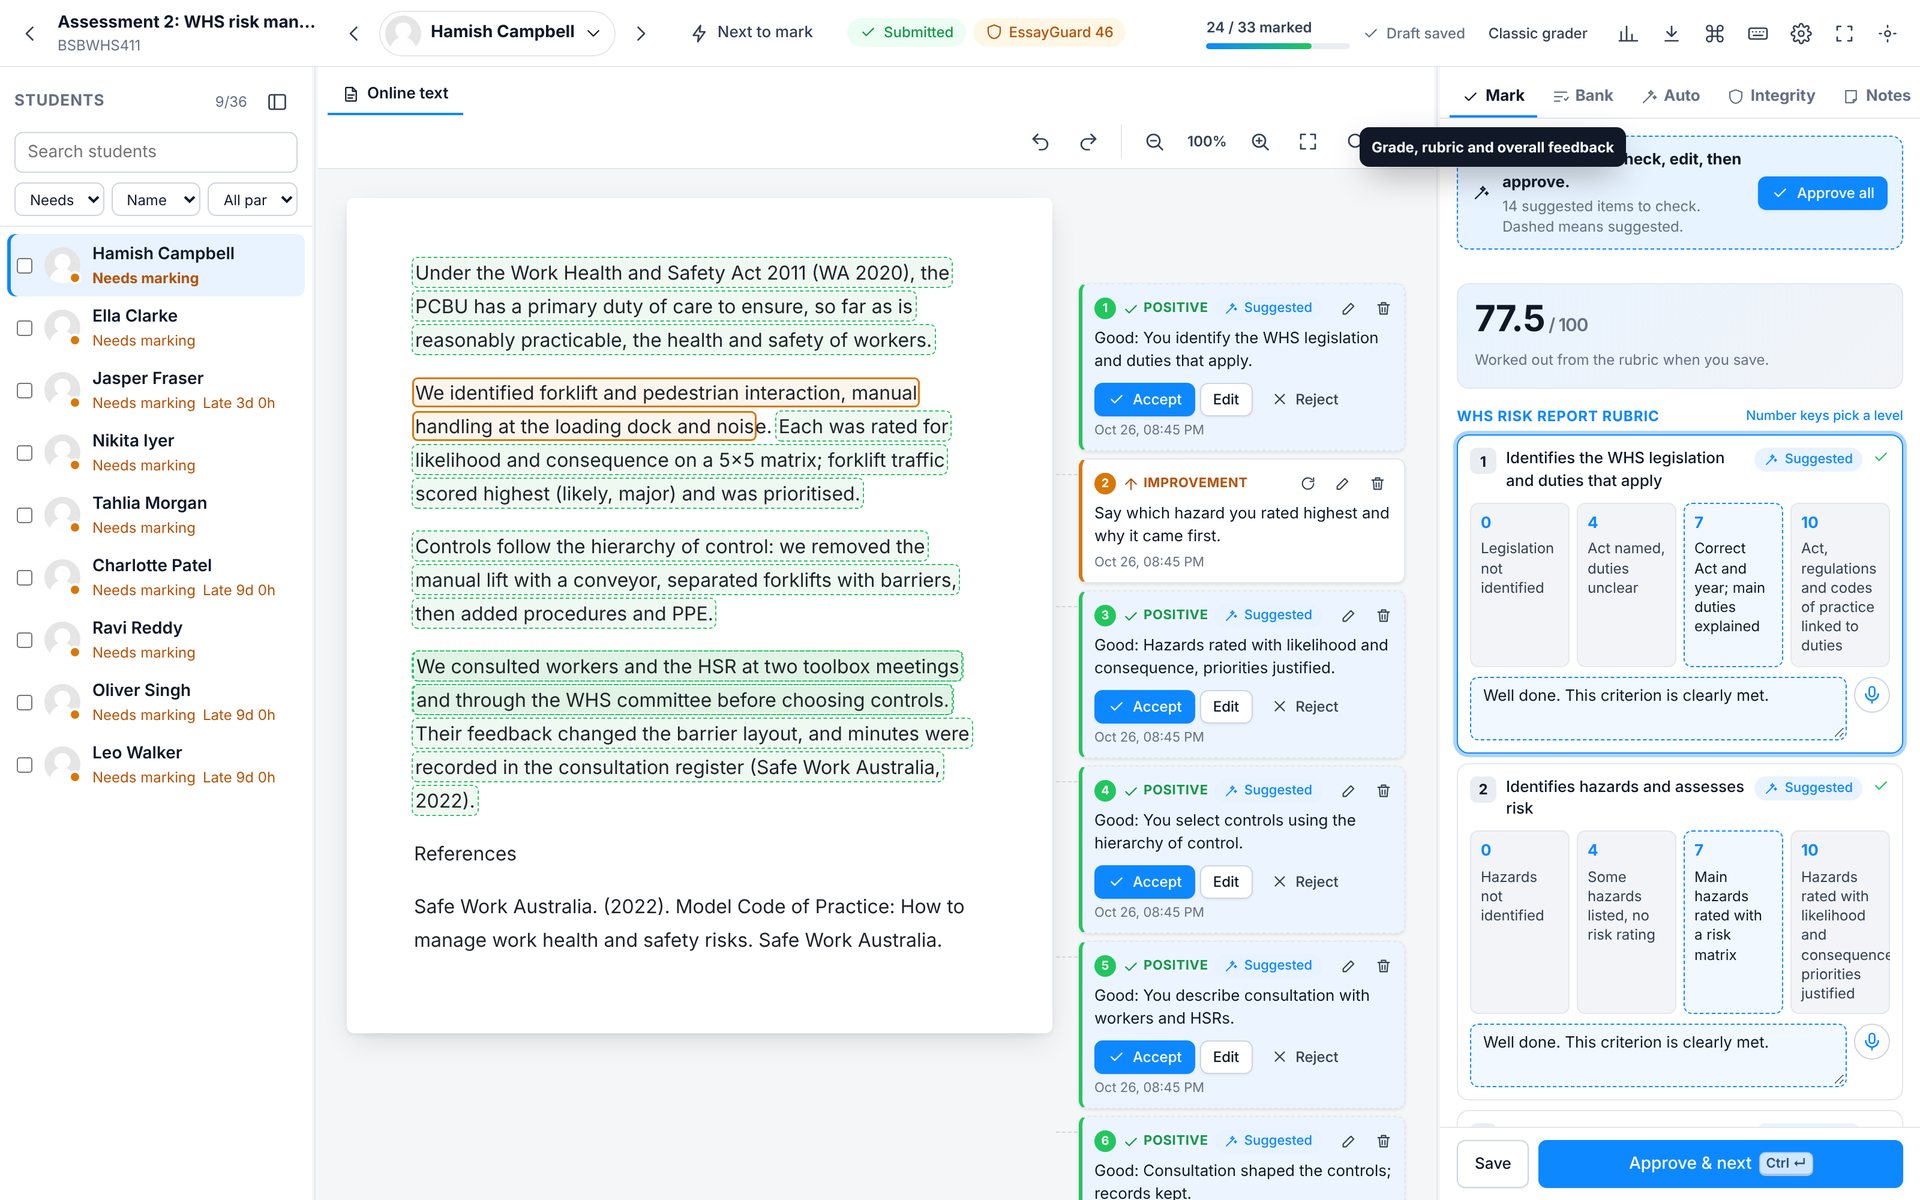Go to previous student chevron
1920x1200 pixels.
[353, 33]
